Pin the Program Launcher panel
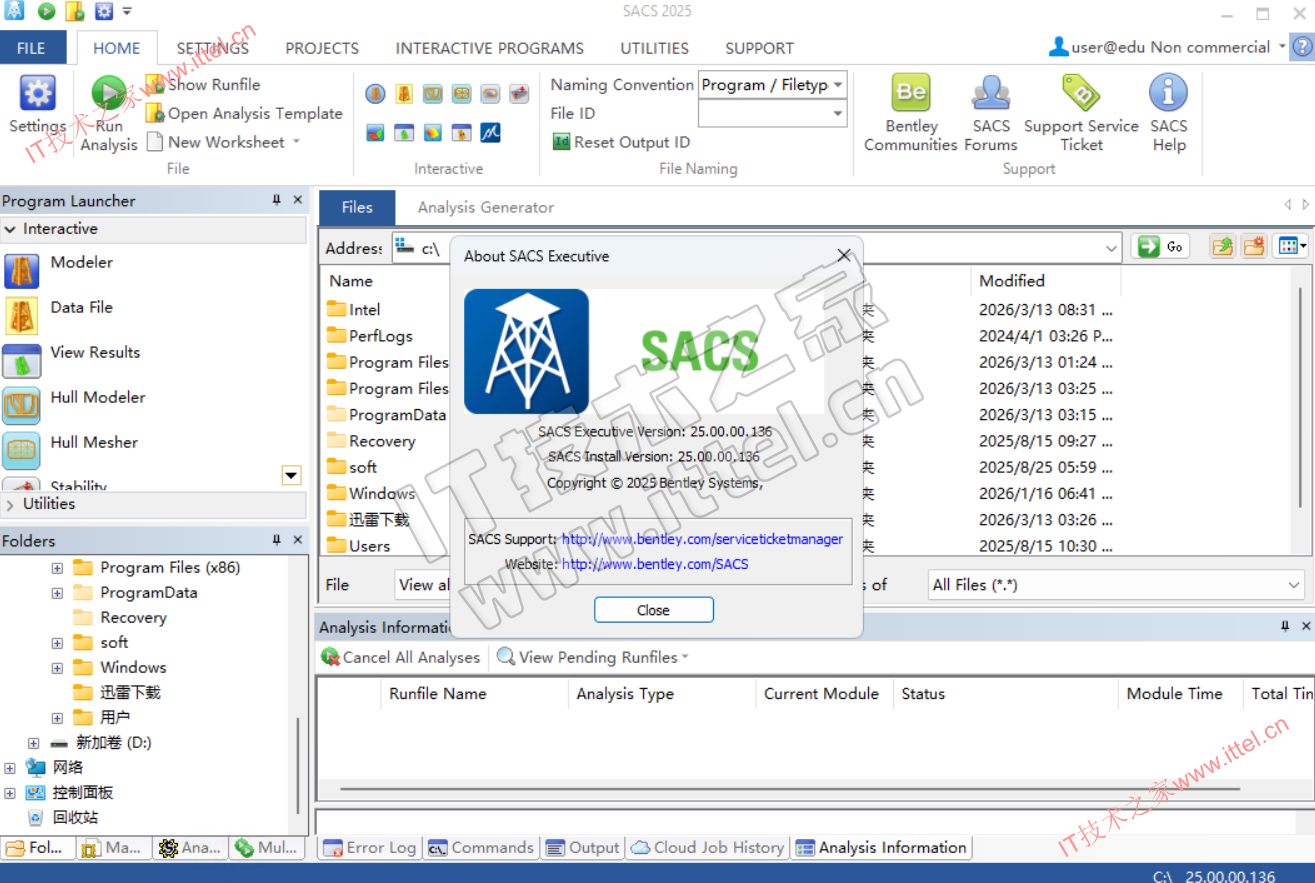The image size is (1315, 883). (277, 200)
